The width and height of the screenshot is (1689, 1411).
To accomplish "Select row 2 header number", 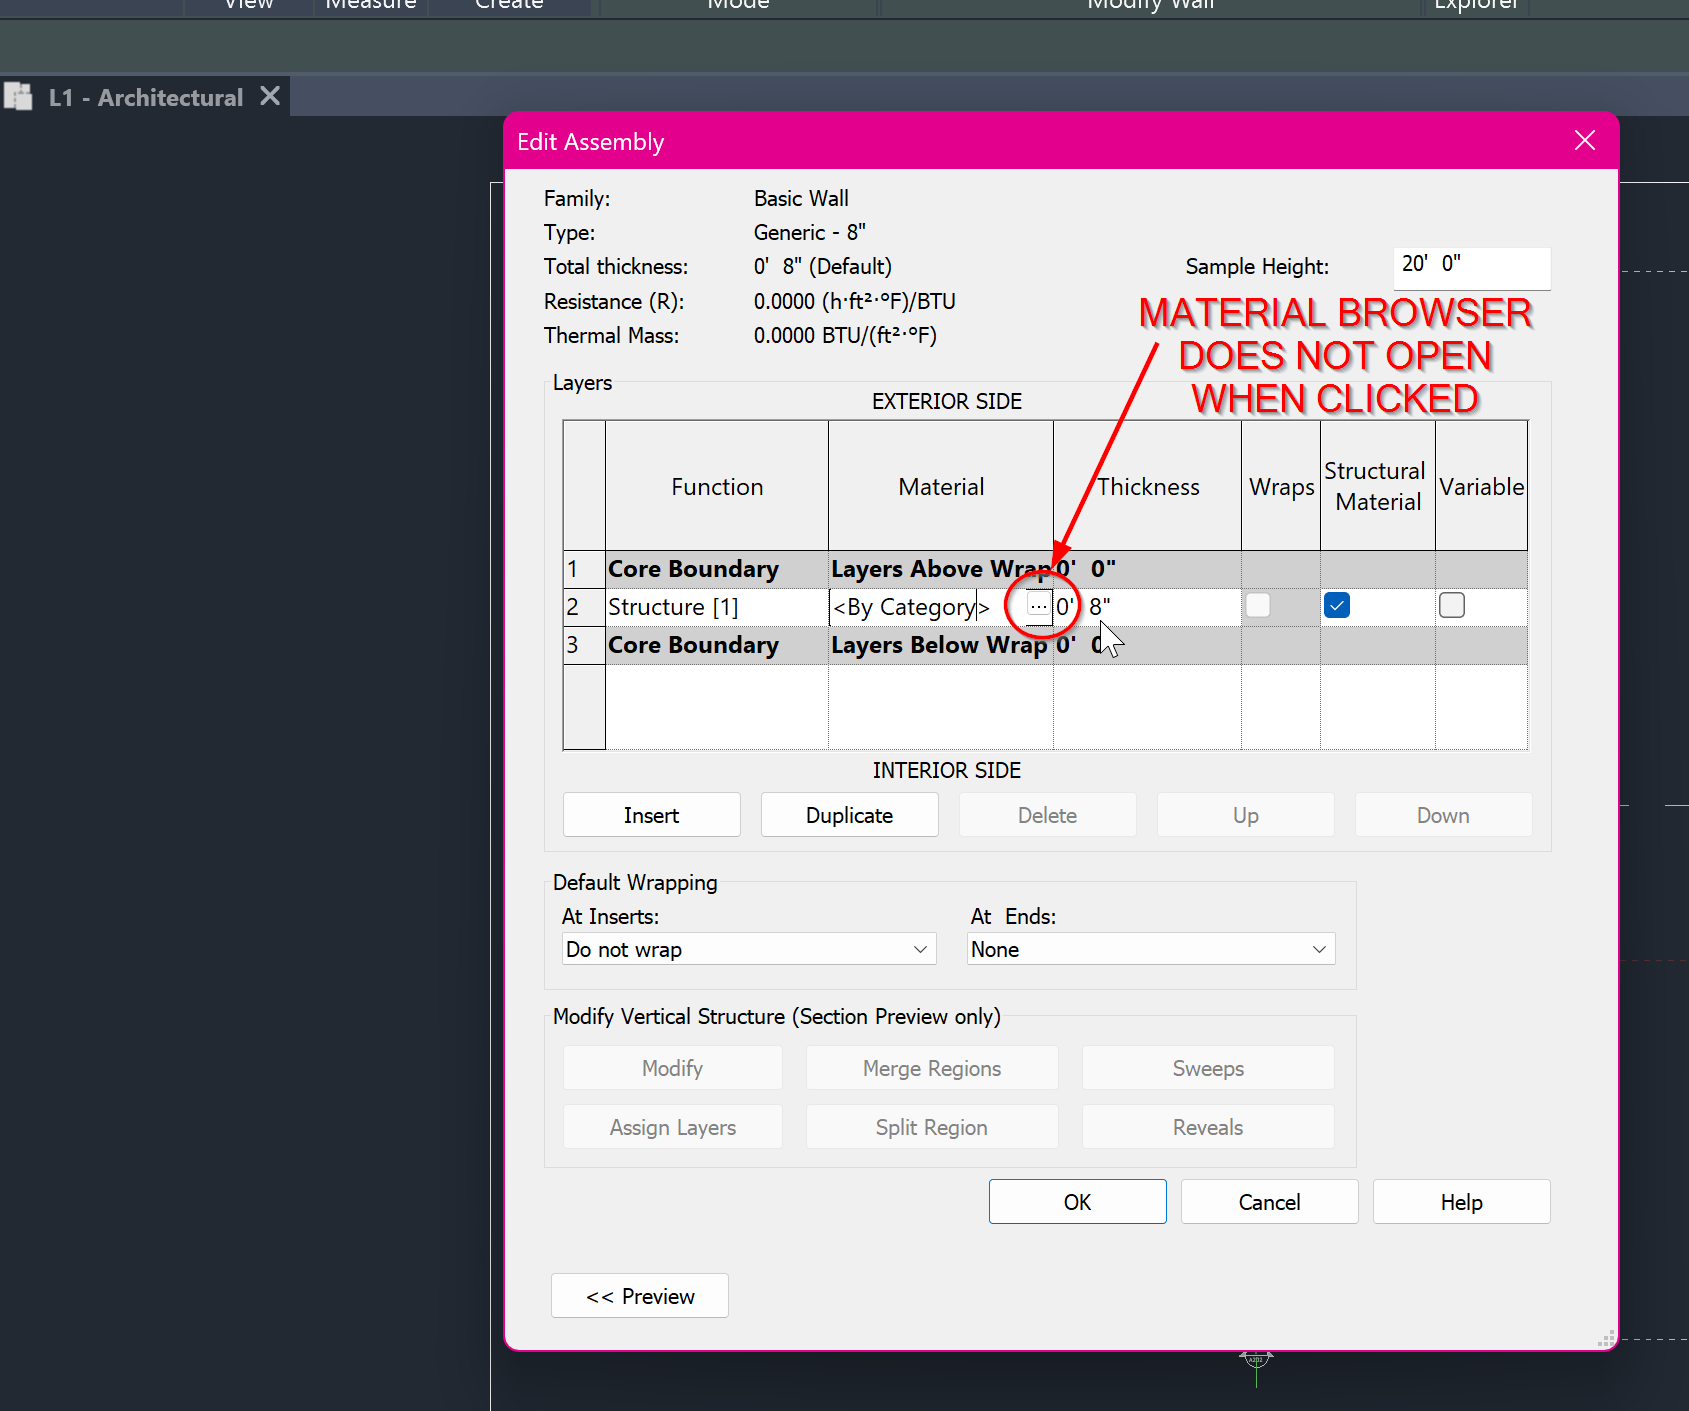I will 584,607.
